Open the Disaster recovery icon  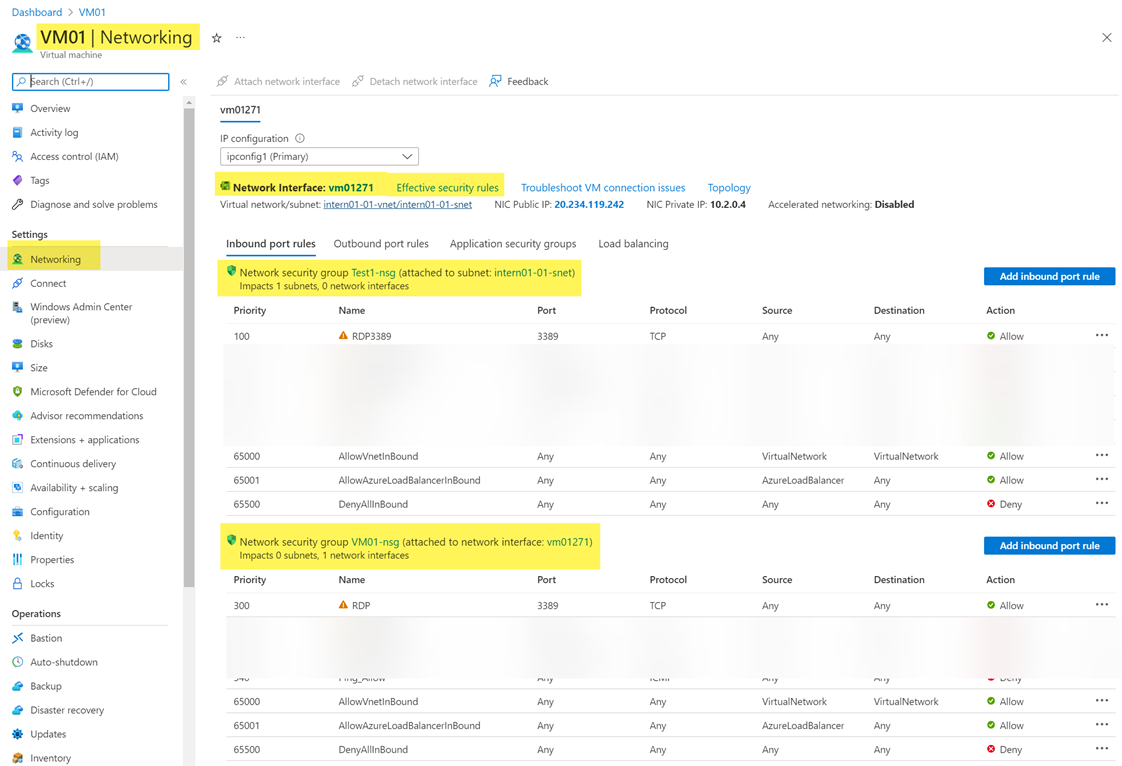(x=18, y=709)
